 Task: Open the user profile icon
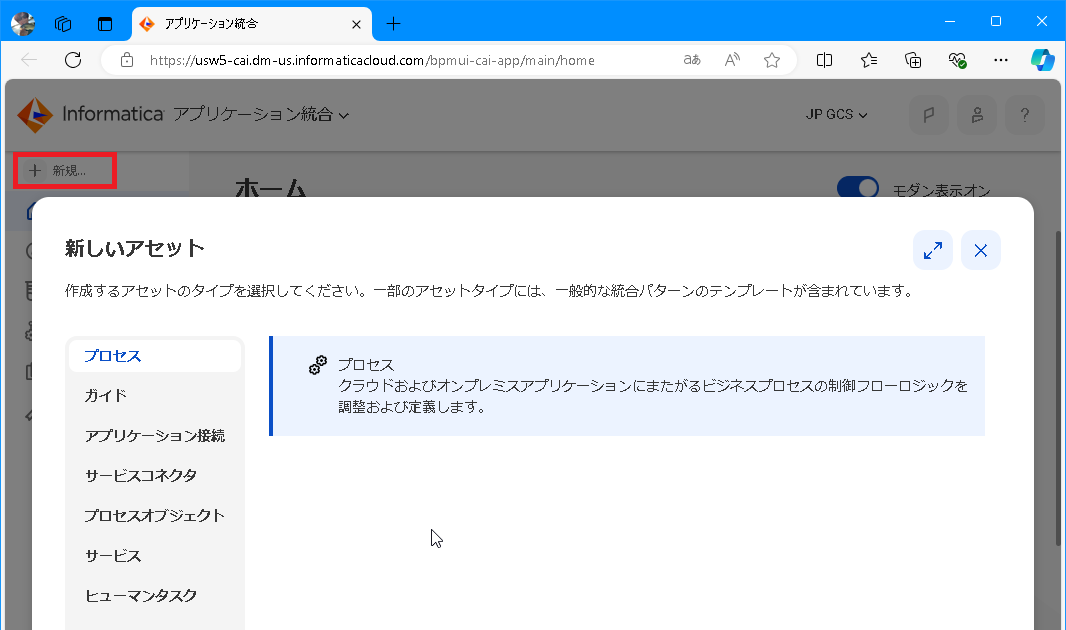977,115
